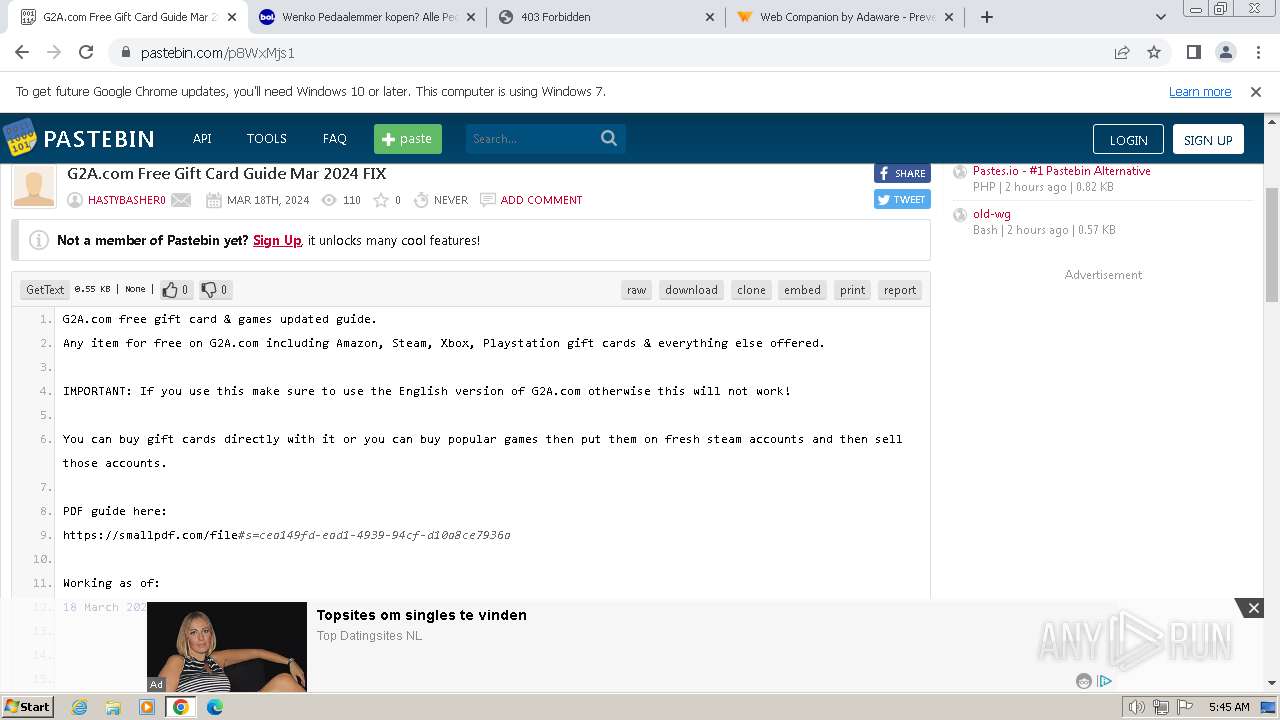Click the ADD COMMENT link

[541, 200]
